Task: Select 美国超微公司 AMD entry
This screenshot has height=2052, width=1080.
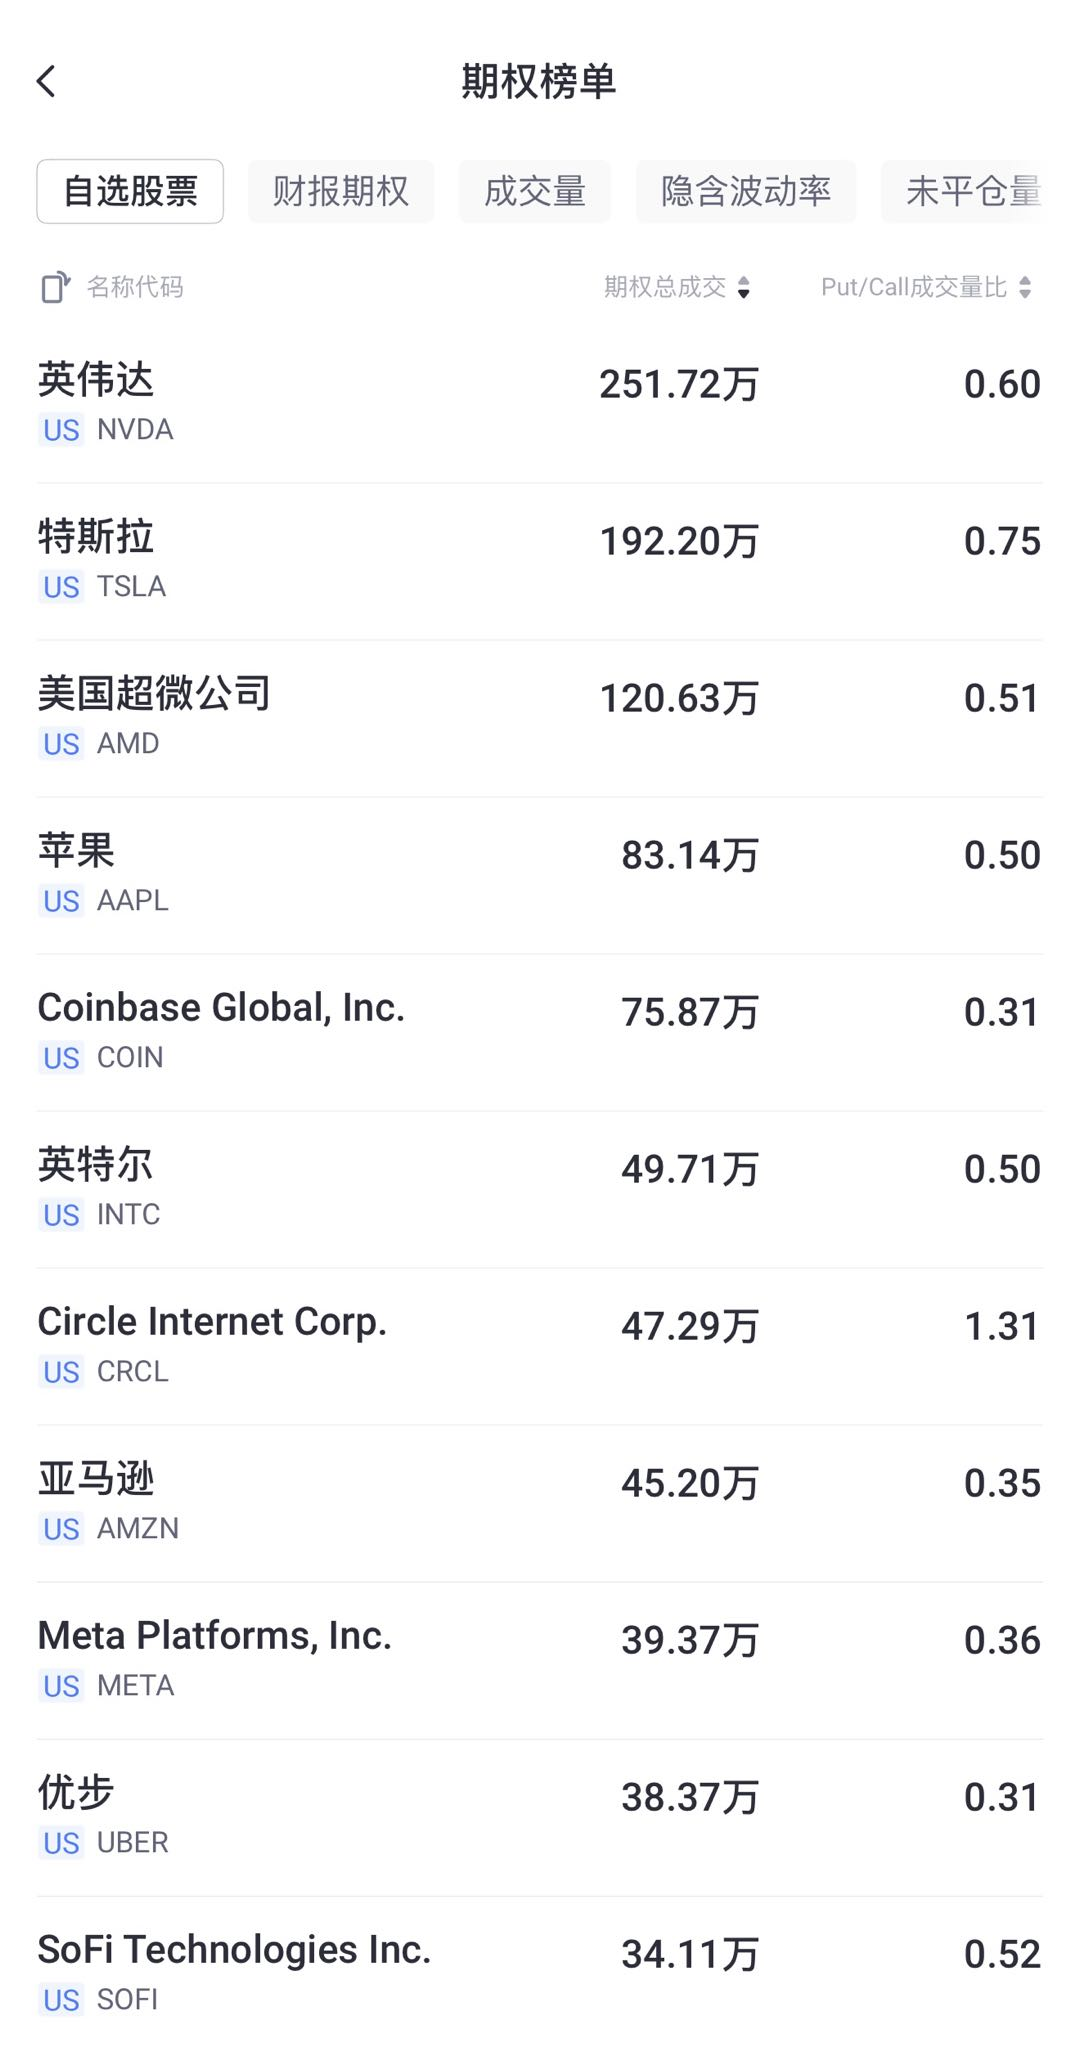Action: pyautogui.click(x=540, y=718)
